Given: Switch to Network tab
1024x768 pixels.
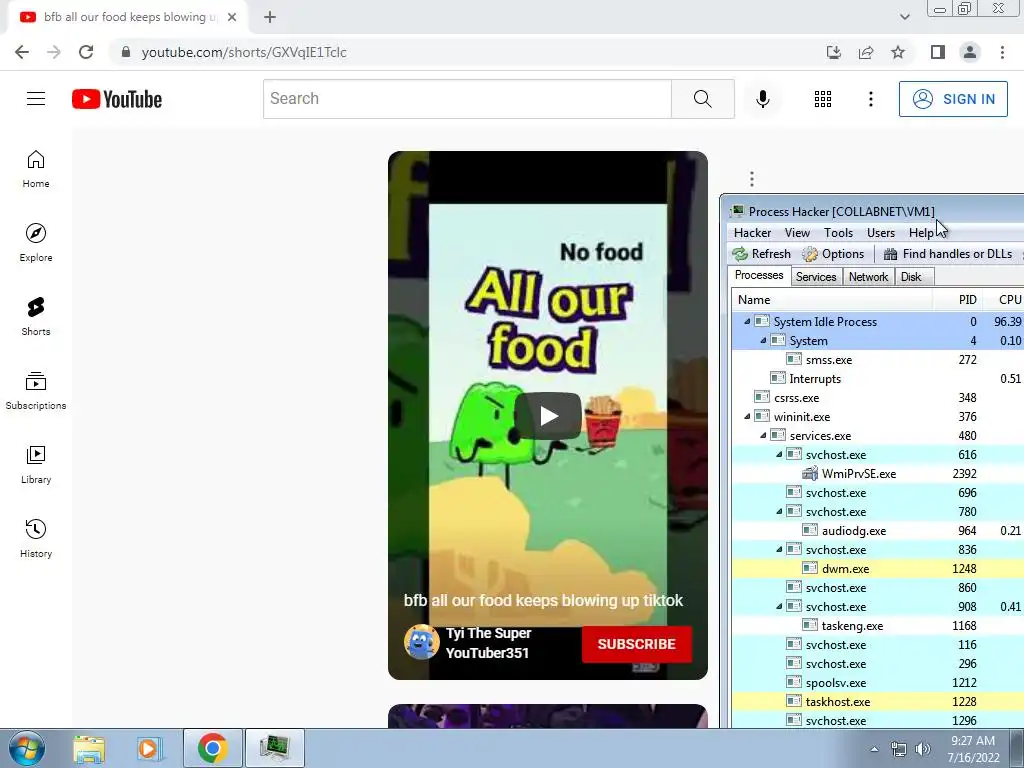Looking at the screenshot, I should (x=868, y=277).
